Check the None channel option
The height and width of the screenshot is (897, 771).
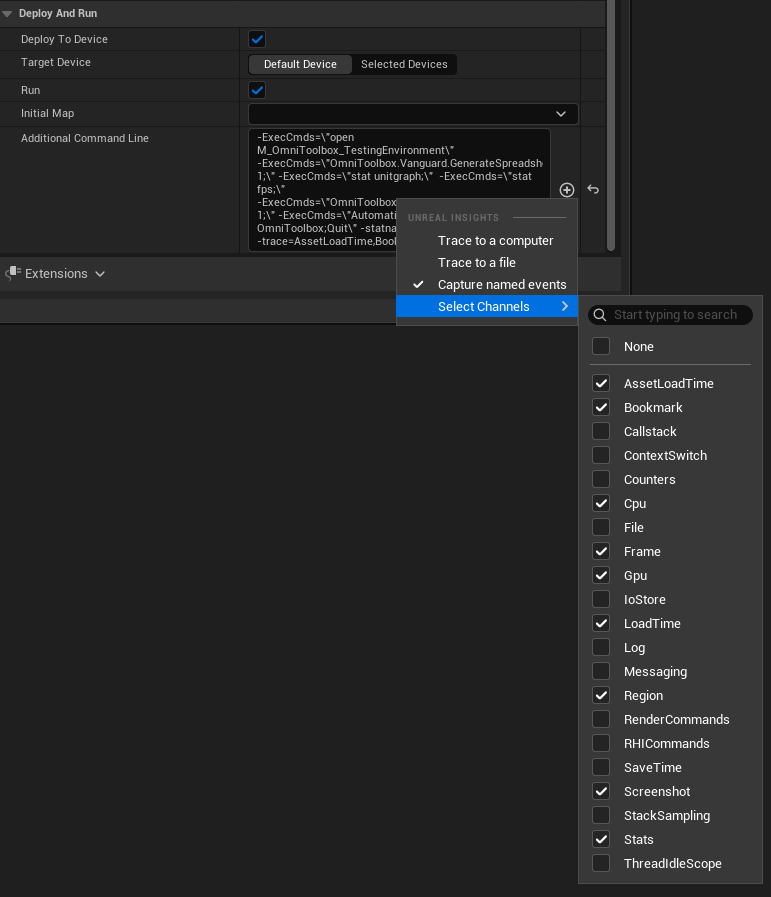click(x=601, y=347)
